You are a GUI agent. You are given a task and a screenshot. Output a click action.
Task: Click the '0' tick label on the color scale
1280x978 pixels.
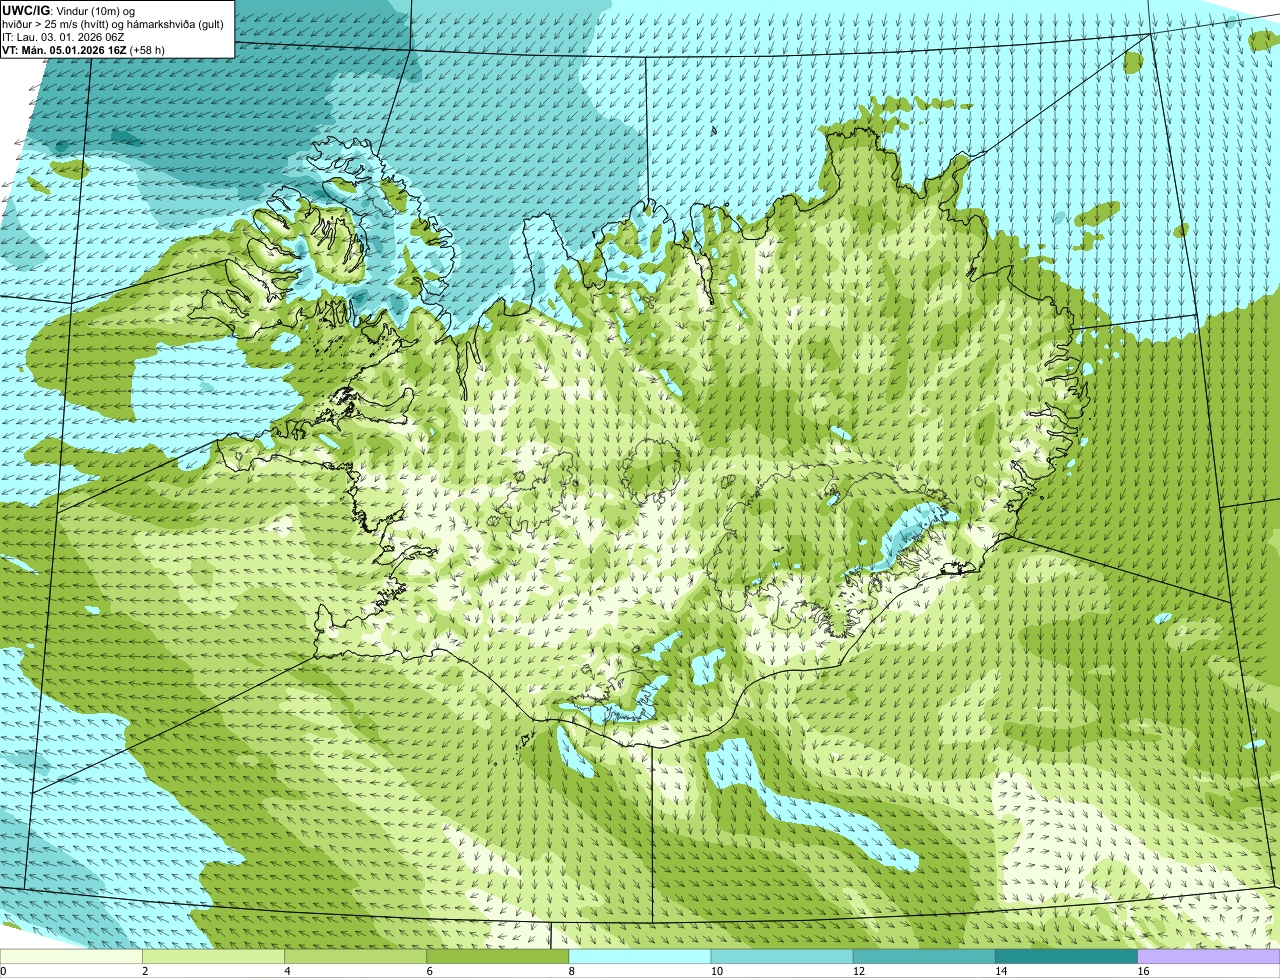[x=3, y=971]
